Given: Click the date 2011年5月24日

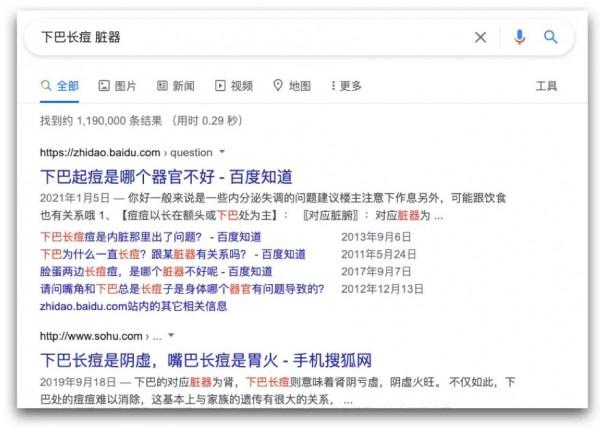Looking at the screenshot, I should click(x=378, y=254).
